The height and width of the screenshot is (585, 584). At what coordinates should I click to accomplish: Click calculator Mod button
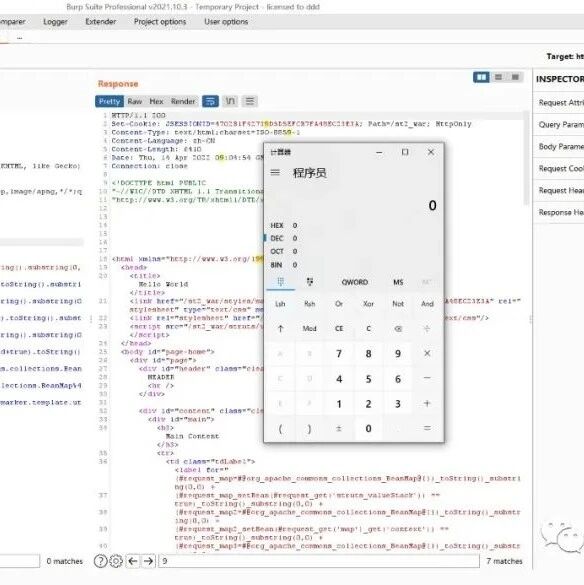click(309, 329)
